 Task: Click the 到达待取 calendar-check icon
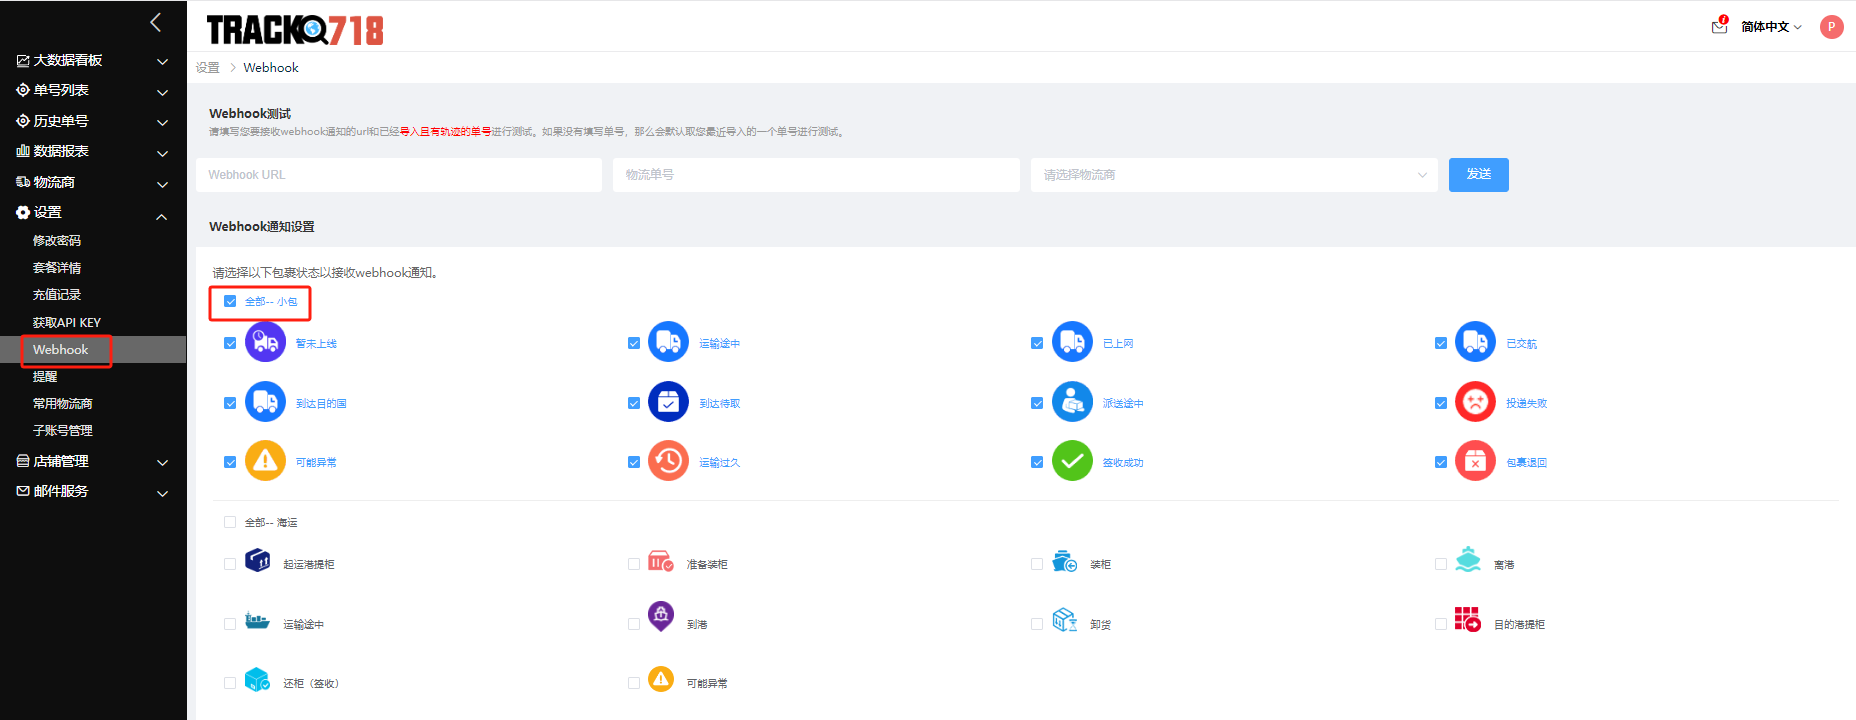pyautogui.click(x=668, y=402)
